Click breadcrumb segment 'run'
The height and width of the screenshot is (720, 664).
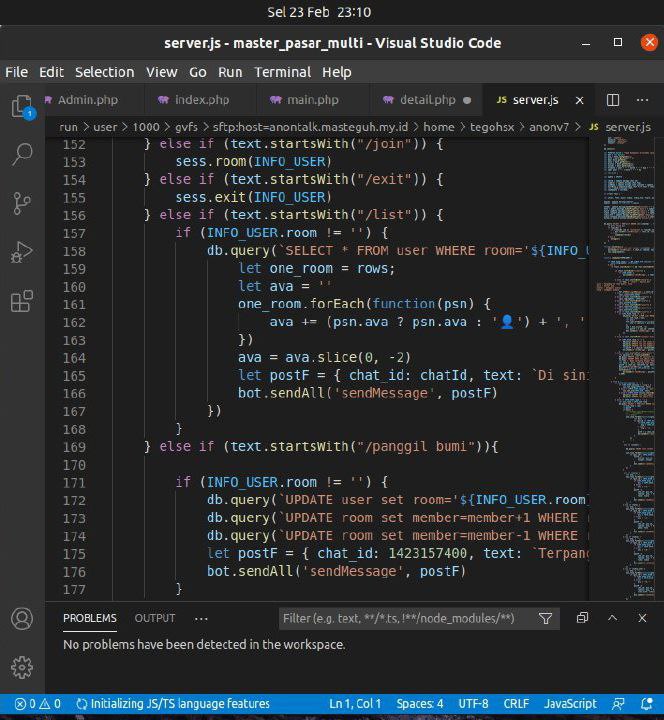coord(68,127)
